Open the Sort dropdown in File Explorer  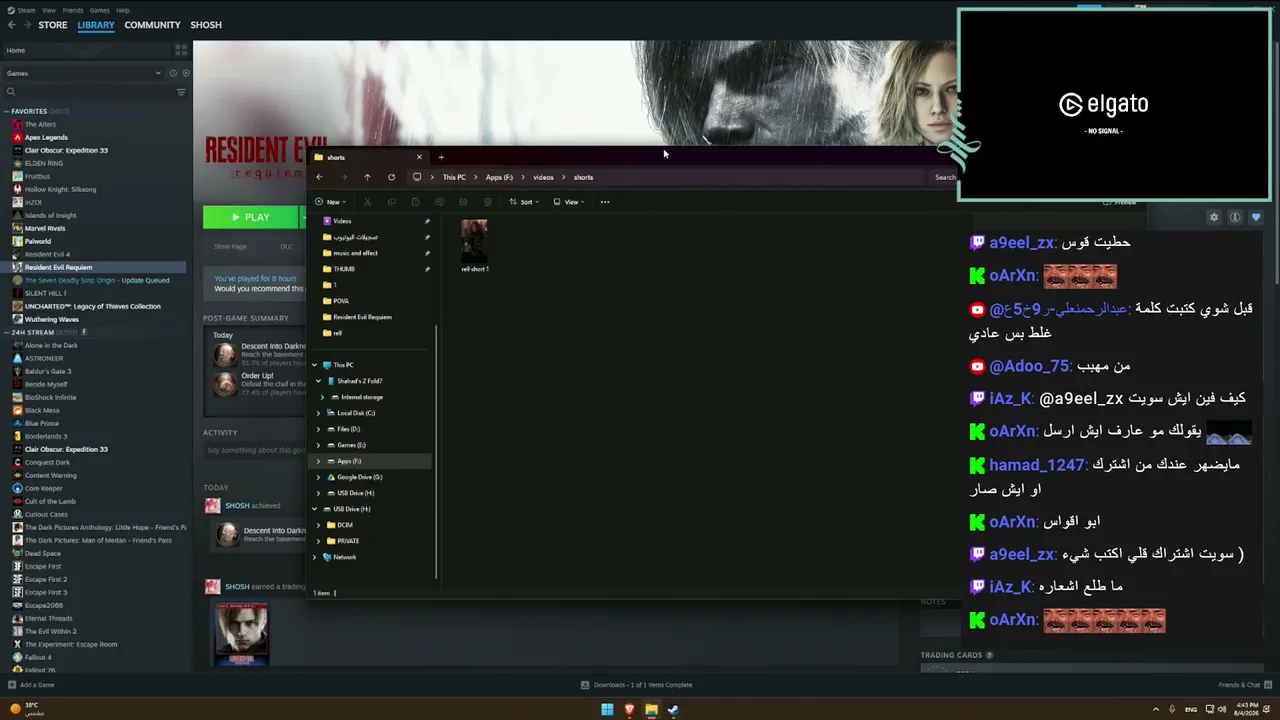[x=524, y=202]
